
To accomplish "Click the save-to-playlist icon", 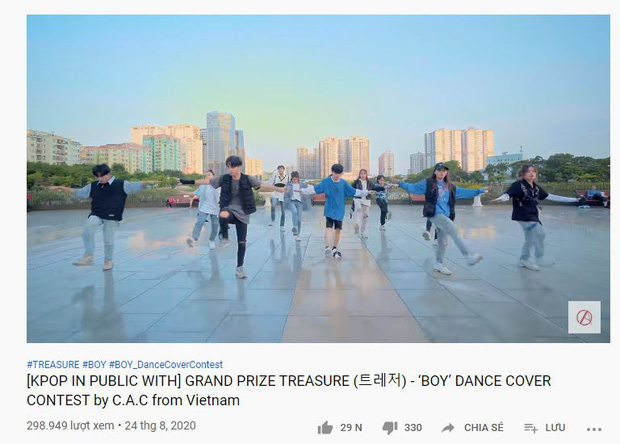I will (x=531, y=428).
